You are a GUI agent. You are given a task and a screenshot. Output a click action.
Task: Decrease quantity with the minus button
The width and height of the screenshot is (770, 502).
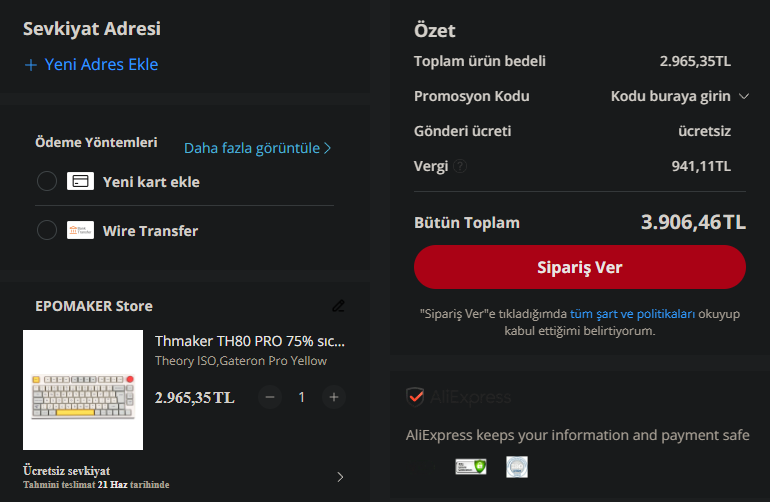tap(270, 397)
